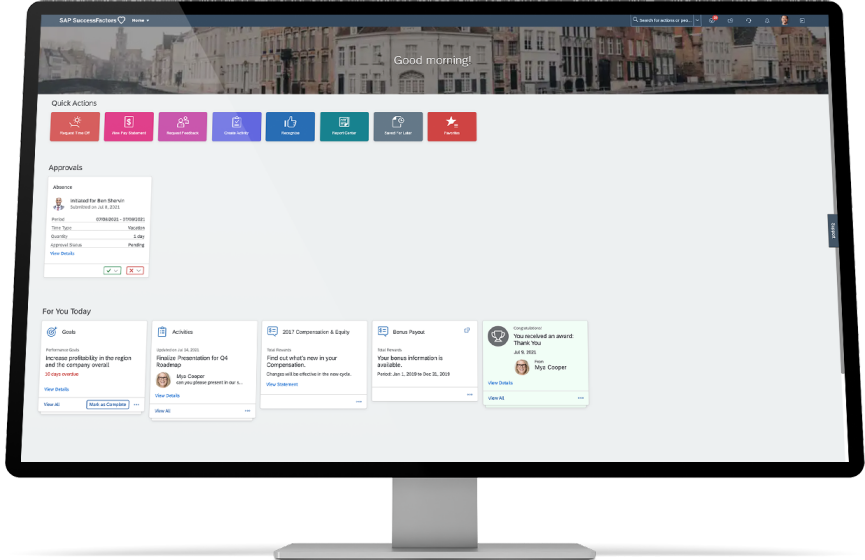Viewport: 865px width, 560px height.
Task: Open the Home navigation dropdown
Action: click(x=140, y=20)
